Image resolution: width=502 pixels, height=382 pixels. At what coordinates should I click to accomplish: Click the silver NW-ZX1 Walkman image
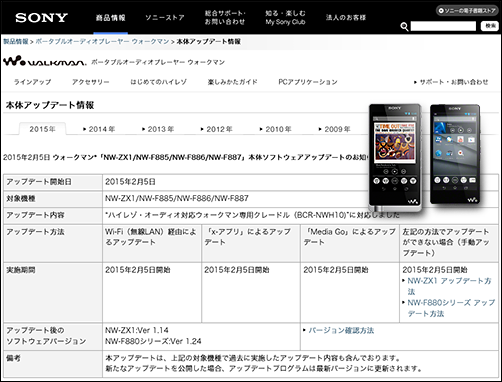tap(395, 157)
